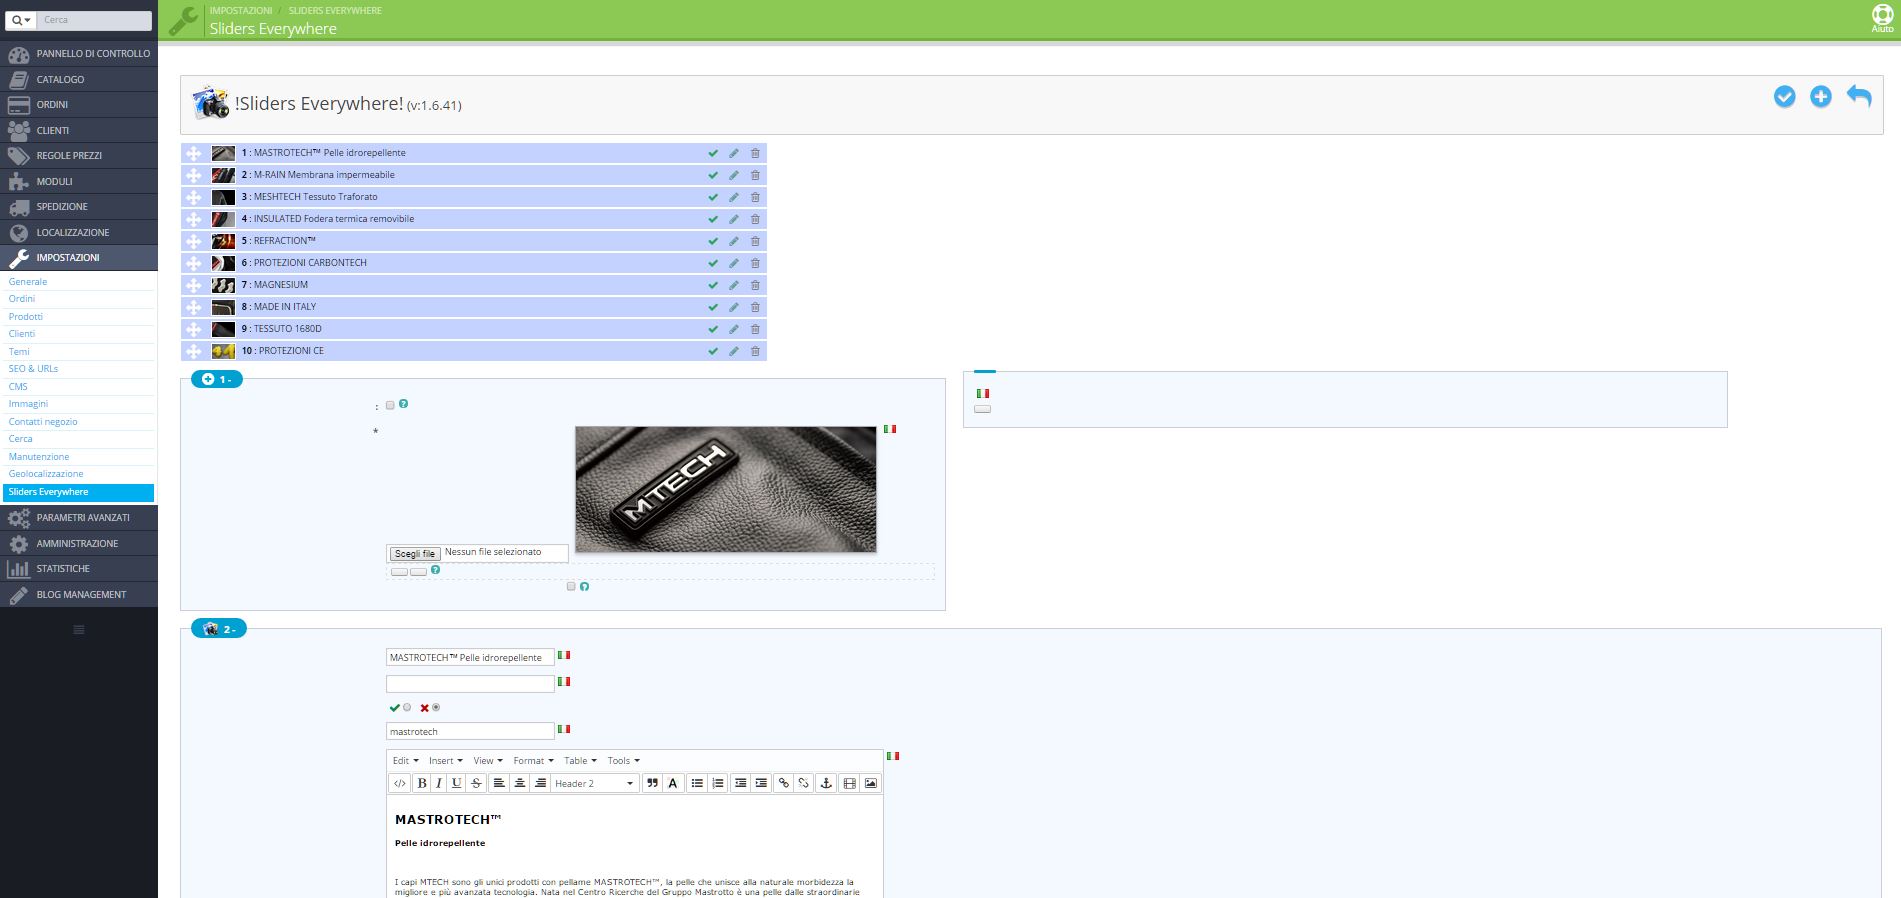Toggle enabled status for MESHTECH Tessuto Traforato

tap(713, 197)
